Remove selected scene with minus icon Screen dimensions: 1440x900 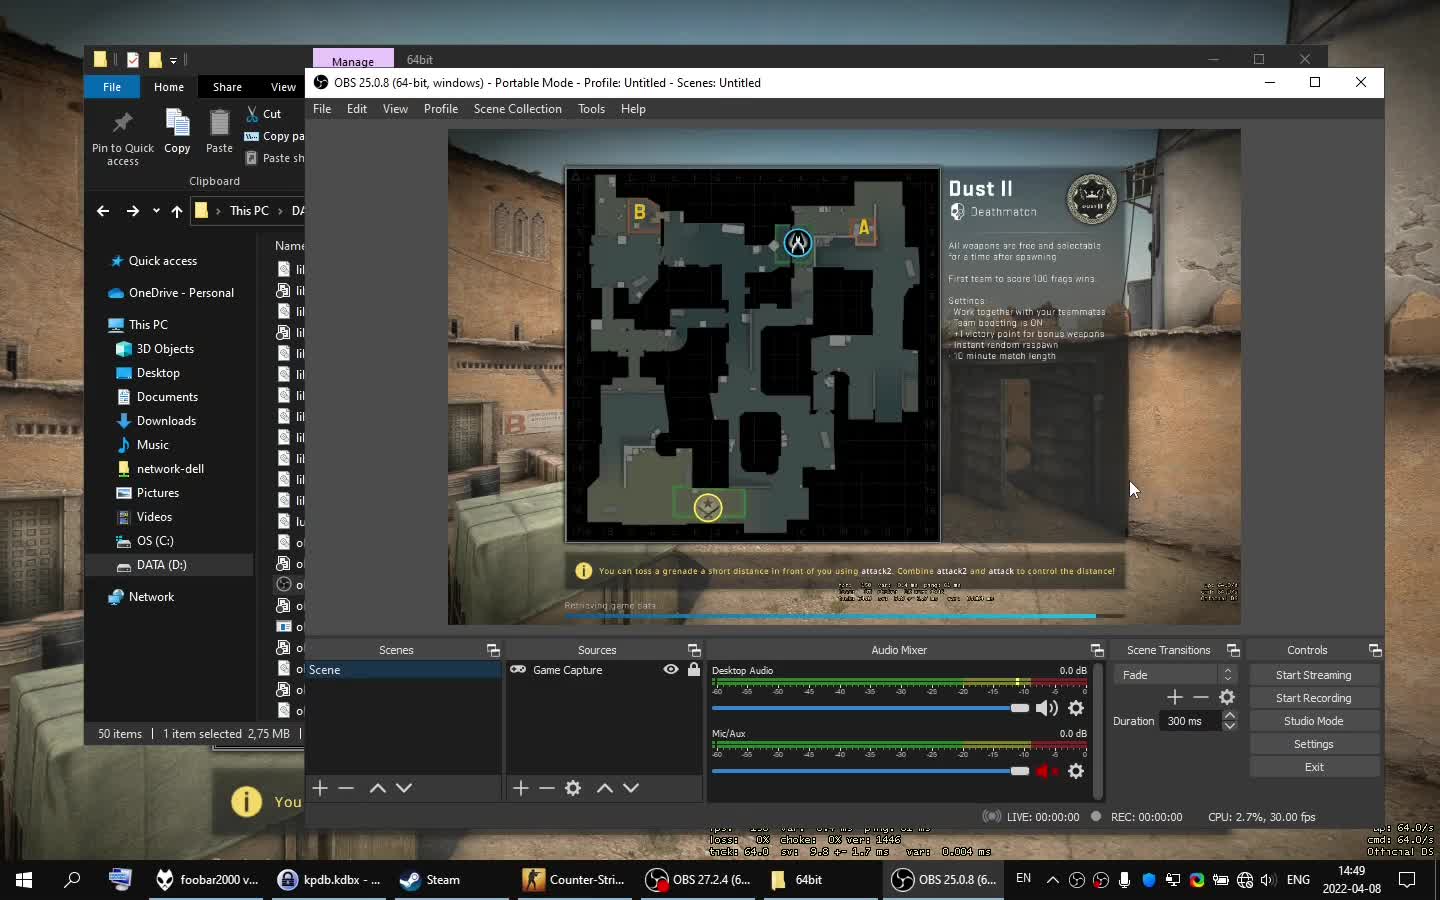pyautogui.click(x=346, y=788)
